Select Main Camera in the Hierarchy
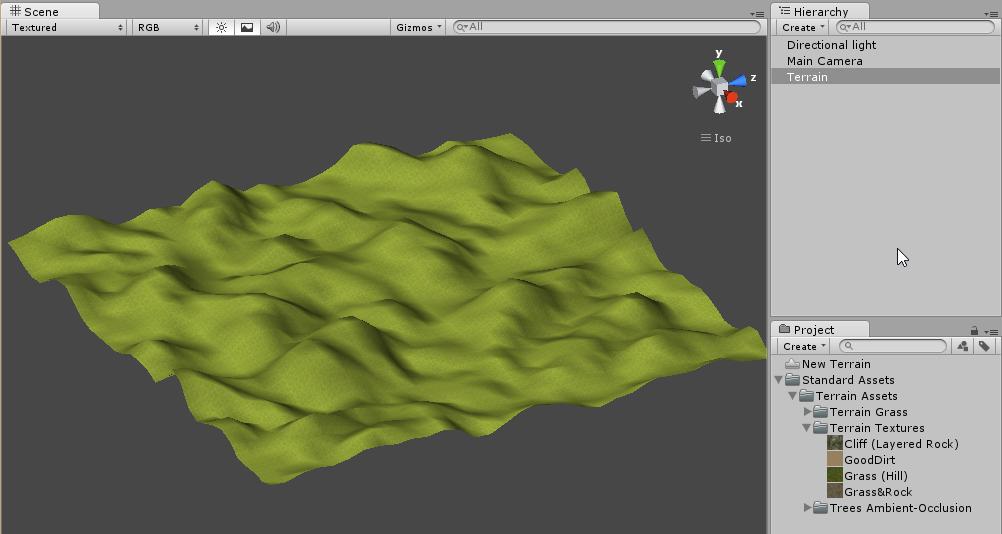Image resolution: width=1002 pixels, height=534 pixels. tap(824, 61)
